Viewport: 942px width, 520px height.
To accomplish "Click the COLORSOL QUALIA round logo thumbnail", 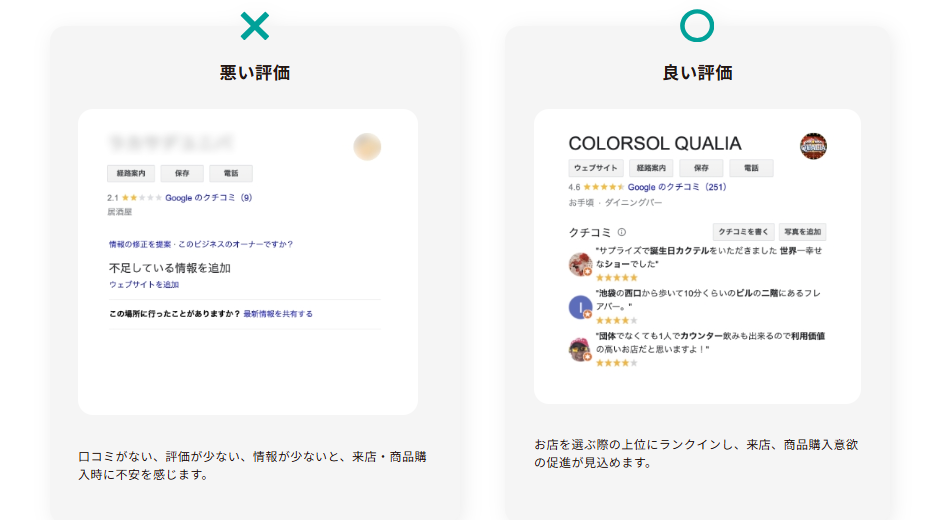I will click(x=813, y=146).
